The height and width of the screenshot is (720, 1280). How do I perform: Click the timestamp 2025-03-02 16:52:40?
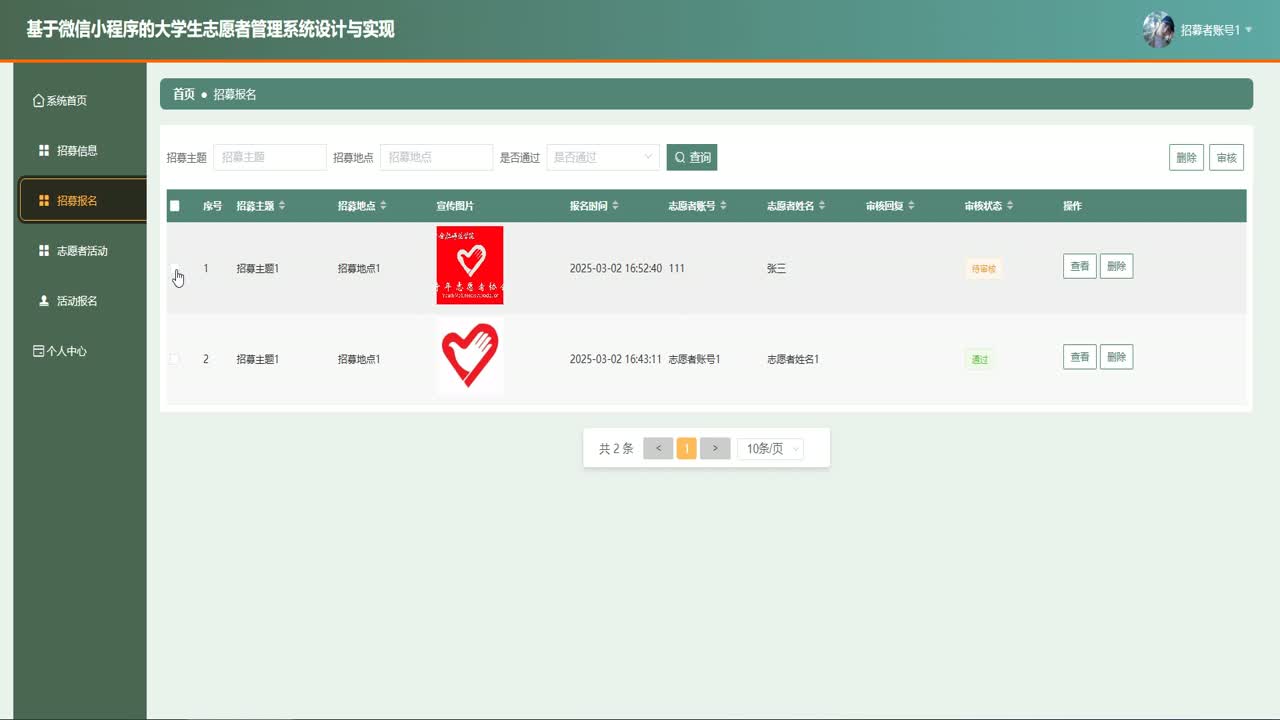click(x=616, y=269)
